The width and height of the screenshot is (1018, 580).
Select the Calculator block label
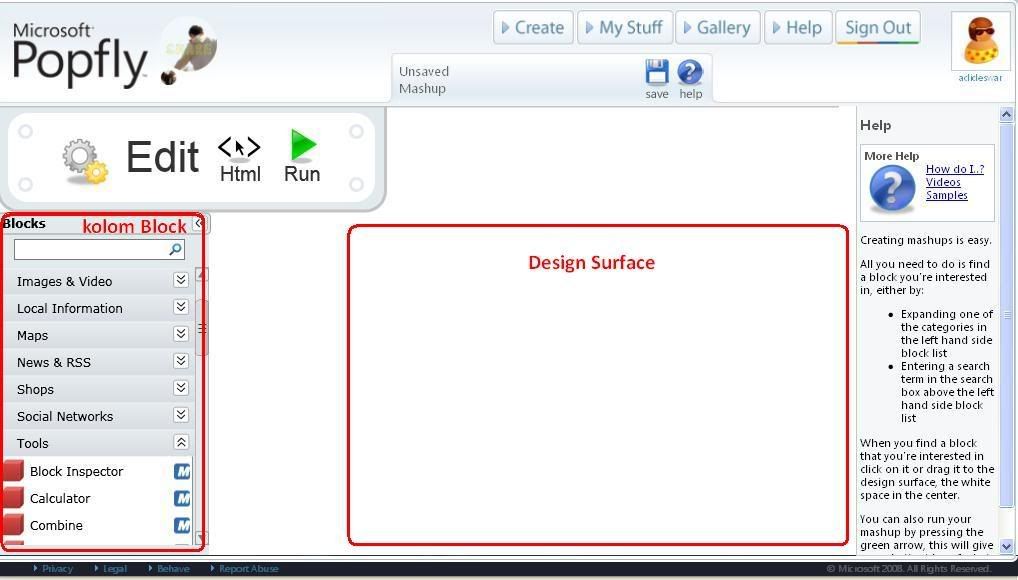coord(60,498)
